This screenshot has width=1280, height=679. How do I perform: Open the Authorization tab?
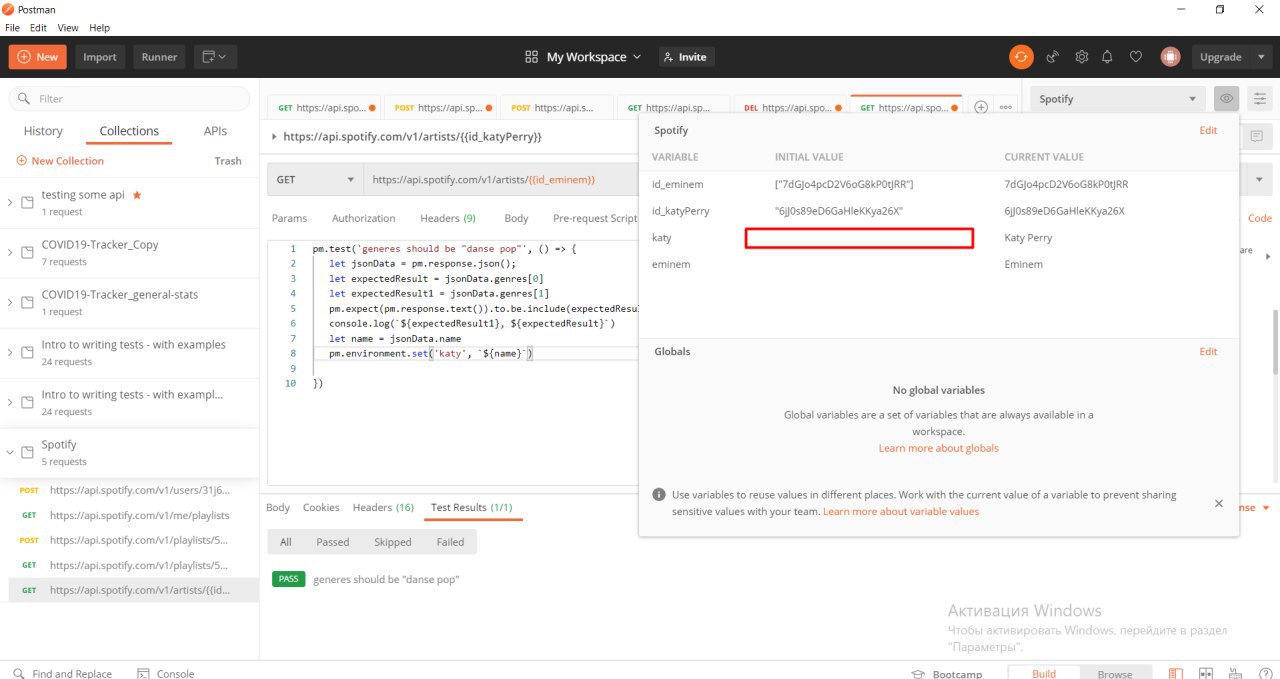point(363,218)
